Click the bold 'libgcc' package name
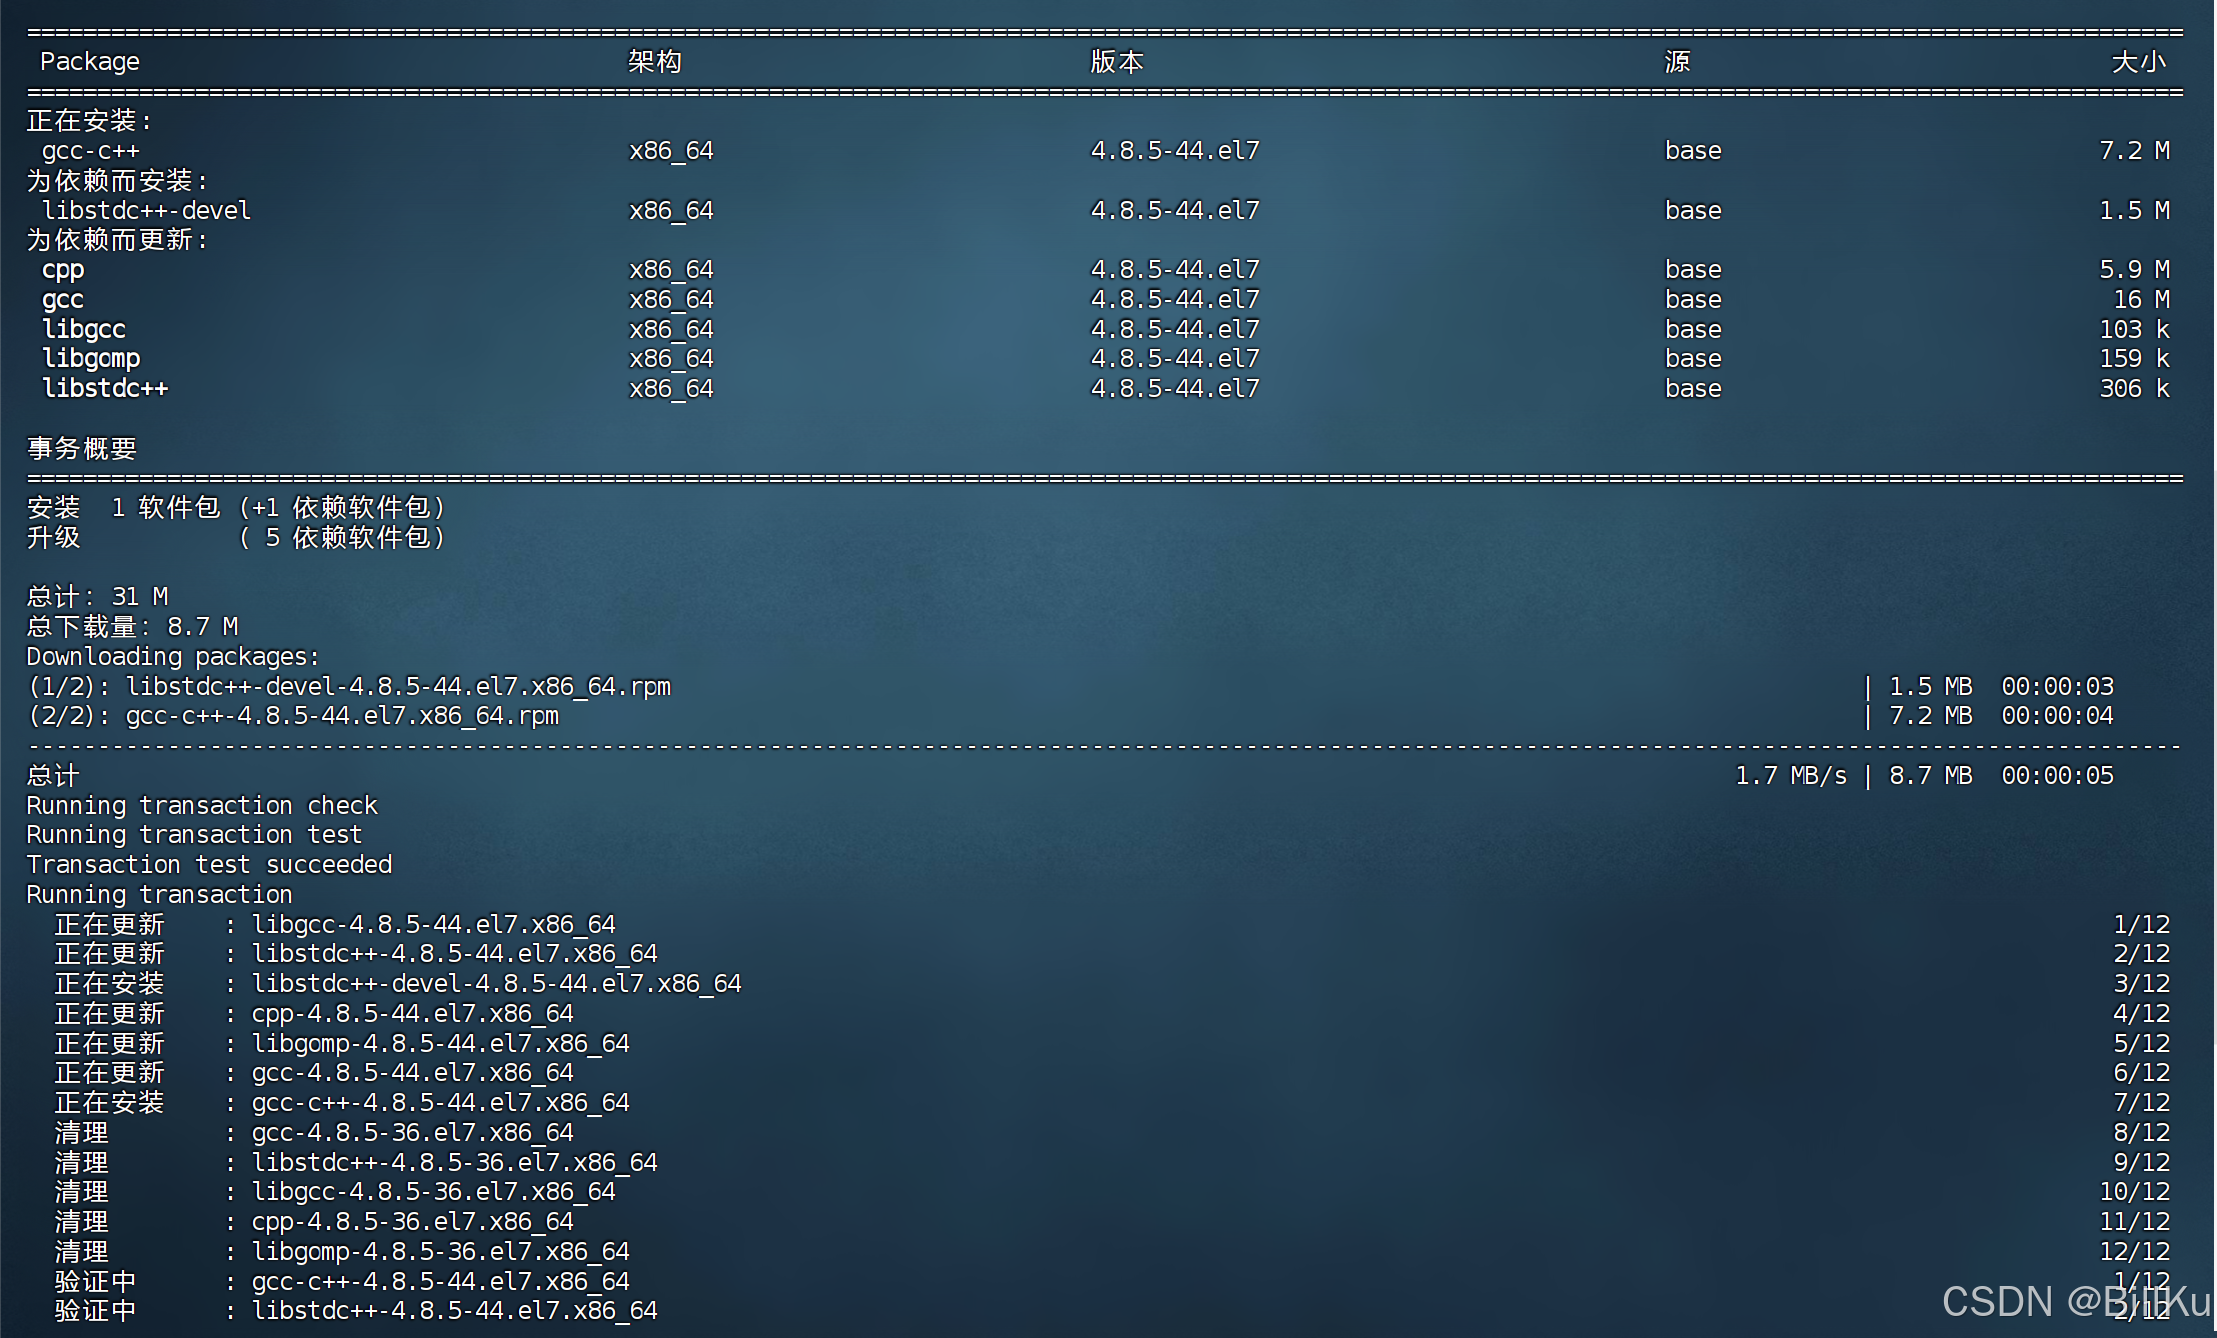 (x=84, y=329)
